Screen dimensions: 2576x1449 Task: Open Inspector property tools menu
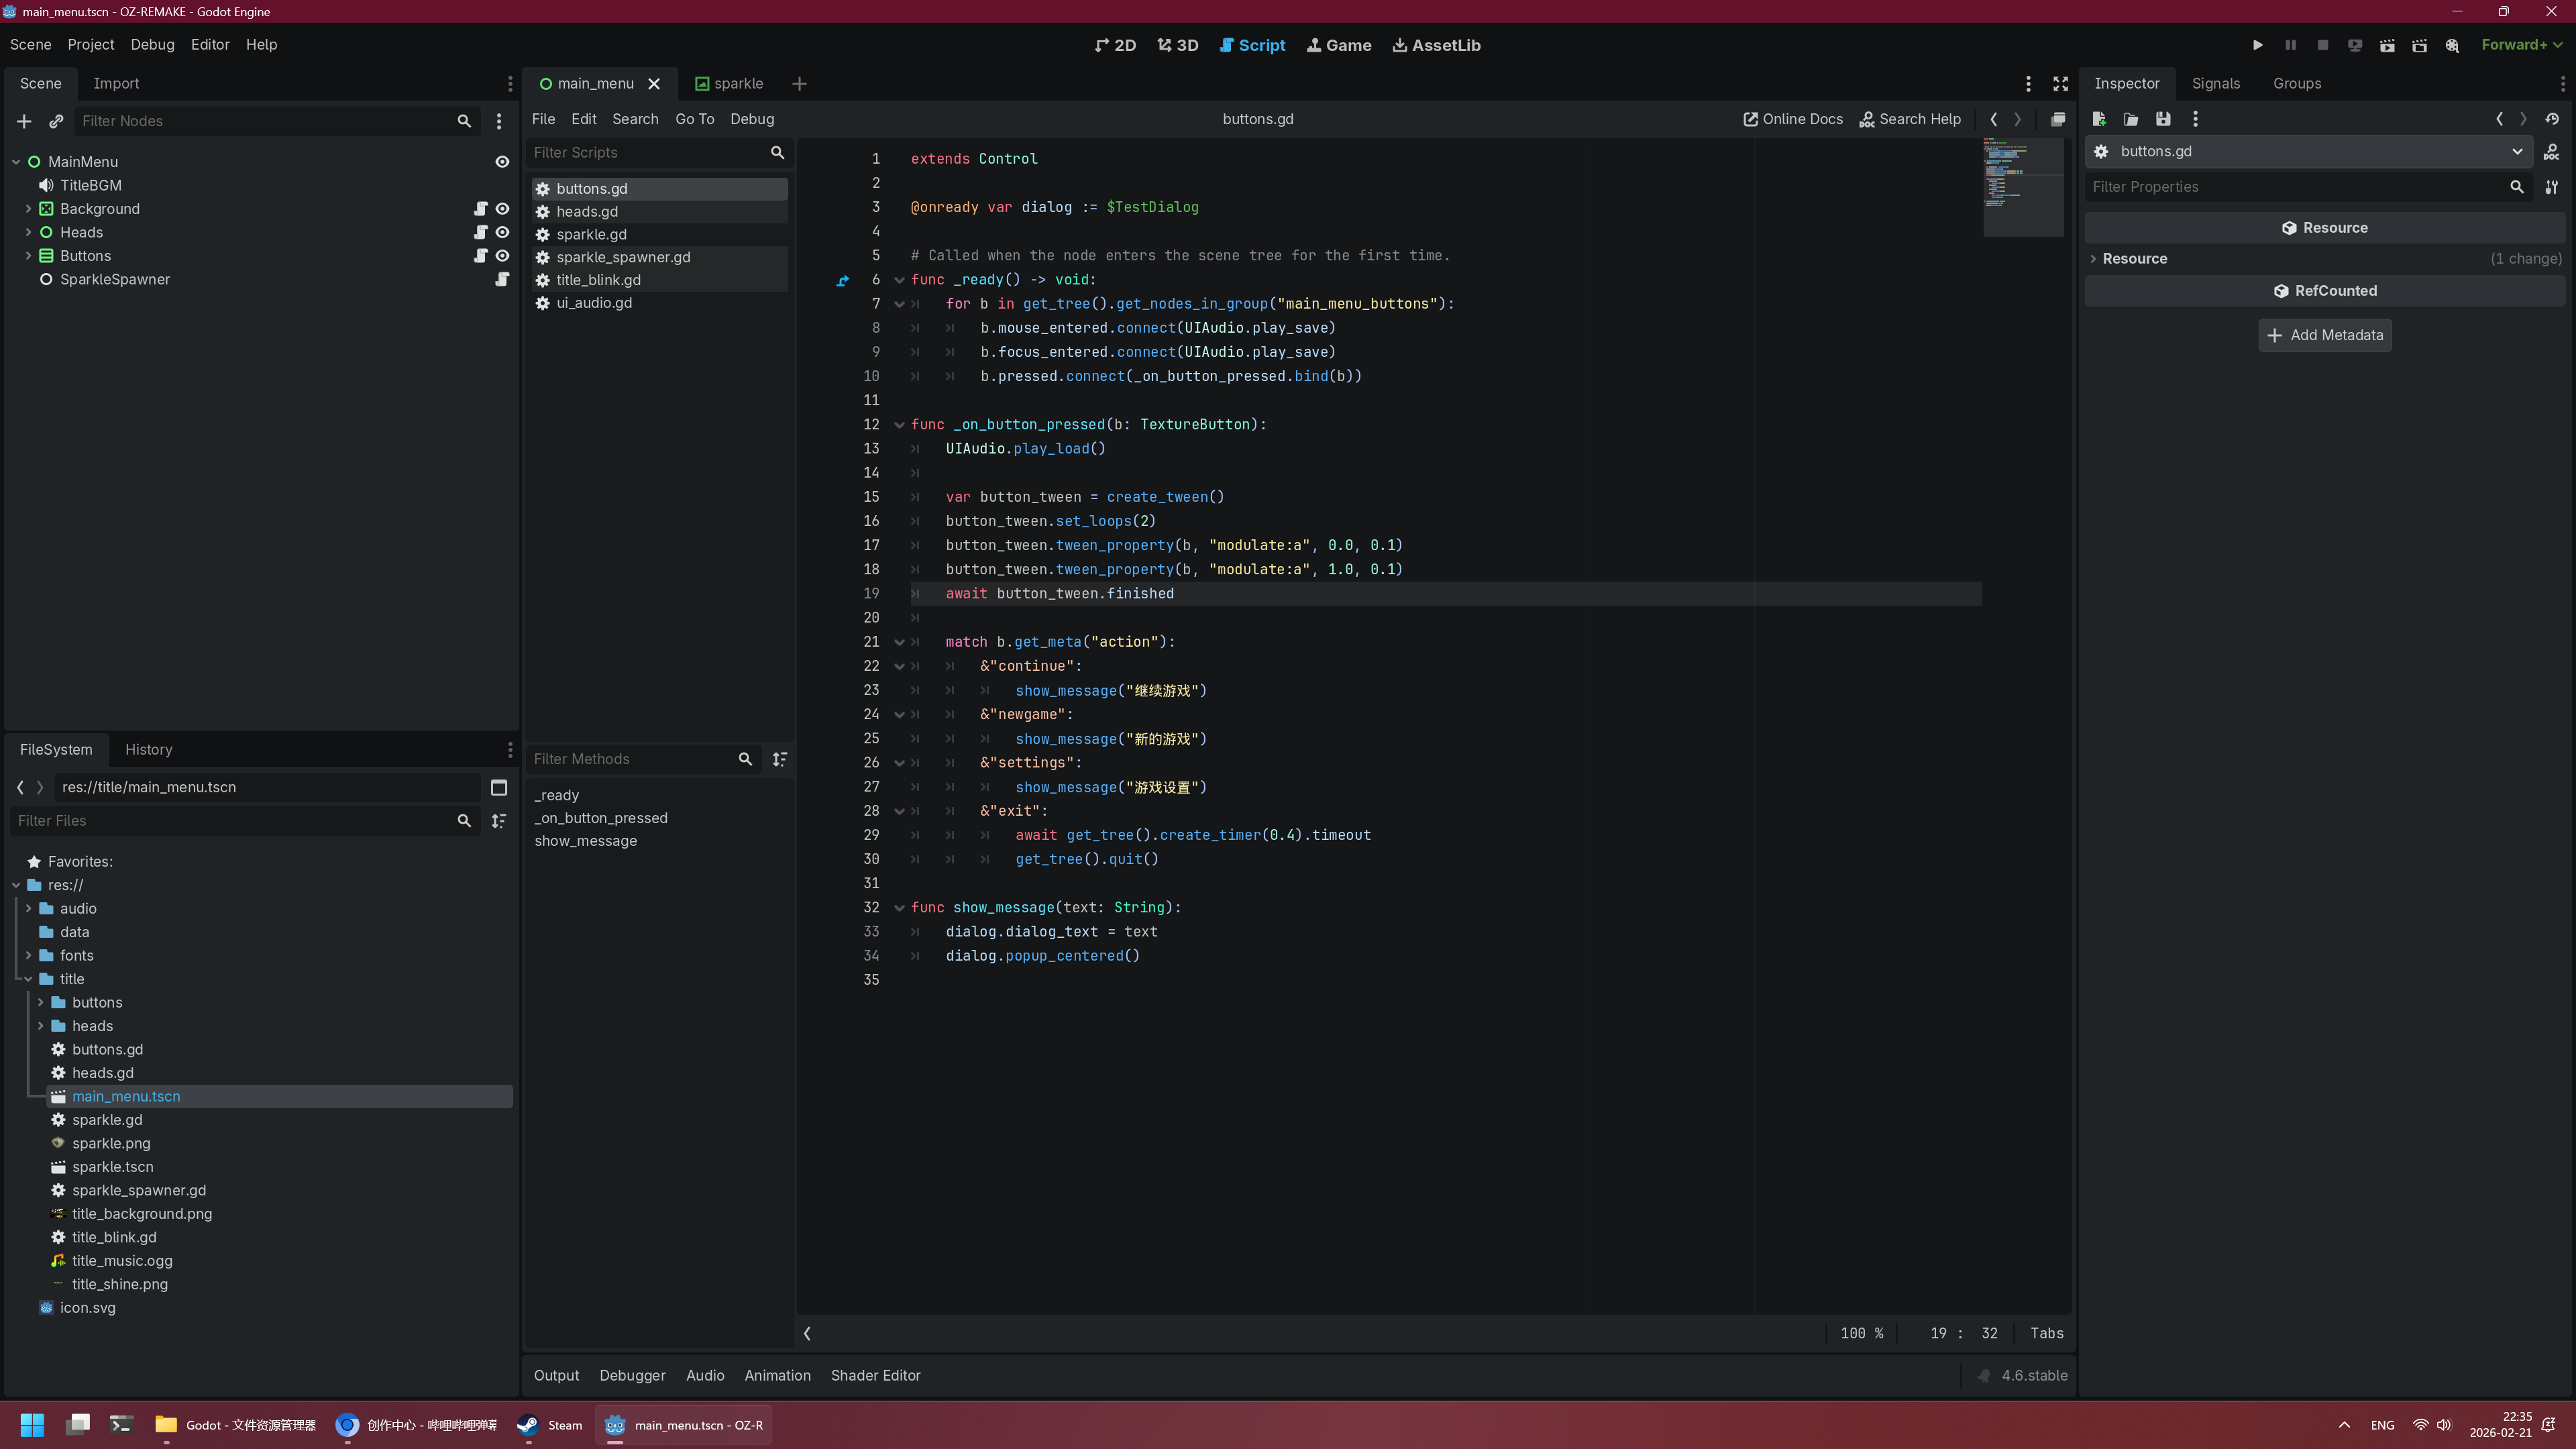2552,187
